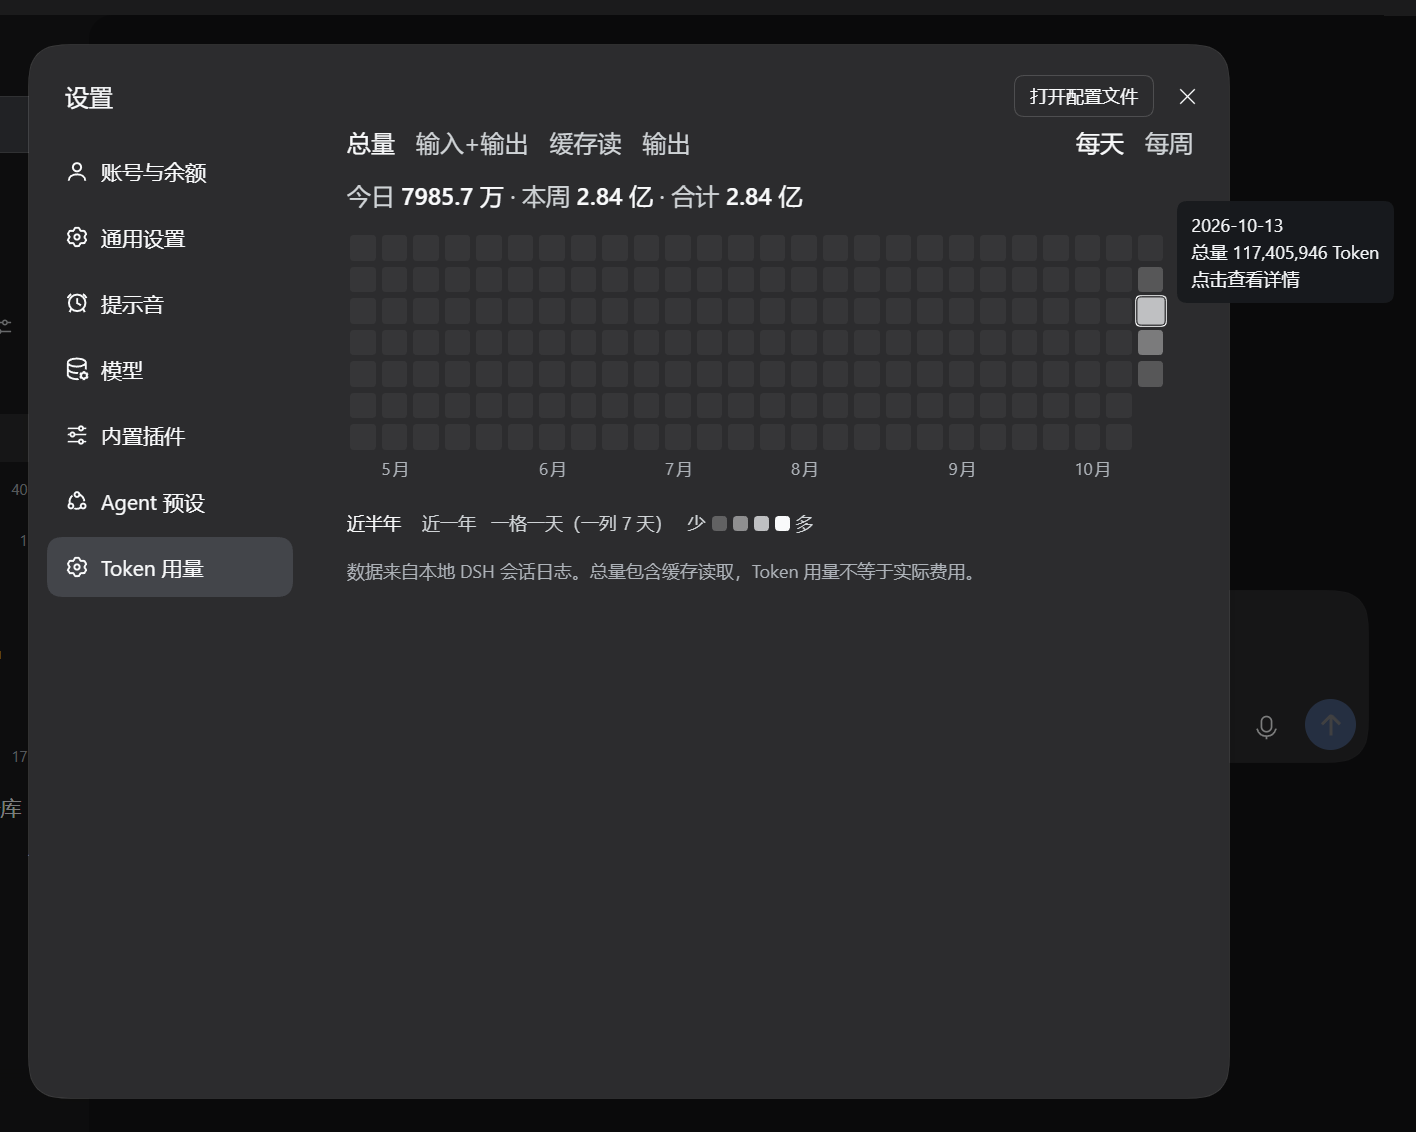The image size is (1416, 1132).
Task: Click the 今日 7985.7 万 statistic
Action: click(424, 197)
